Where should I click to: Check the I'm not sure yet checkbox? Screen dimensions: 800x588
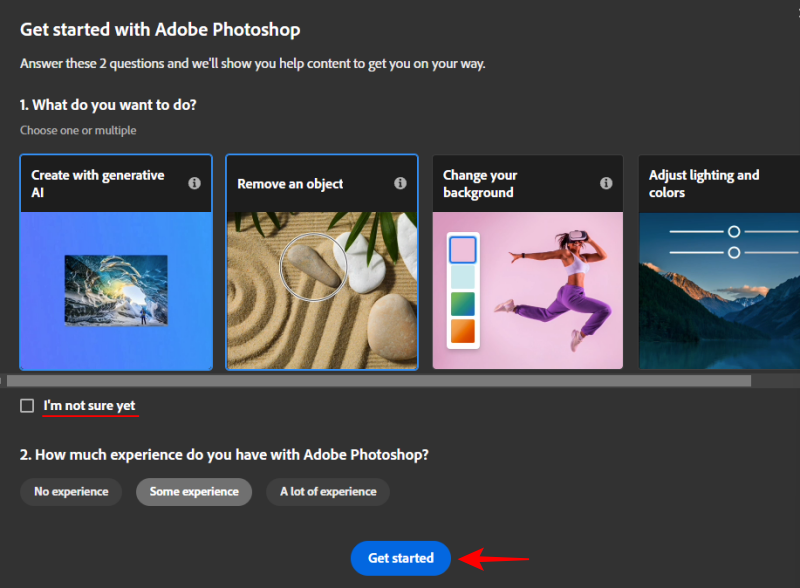(27, 406)
